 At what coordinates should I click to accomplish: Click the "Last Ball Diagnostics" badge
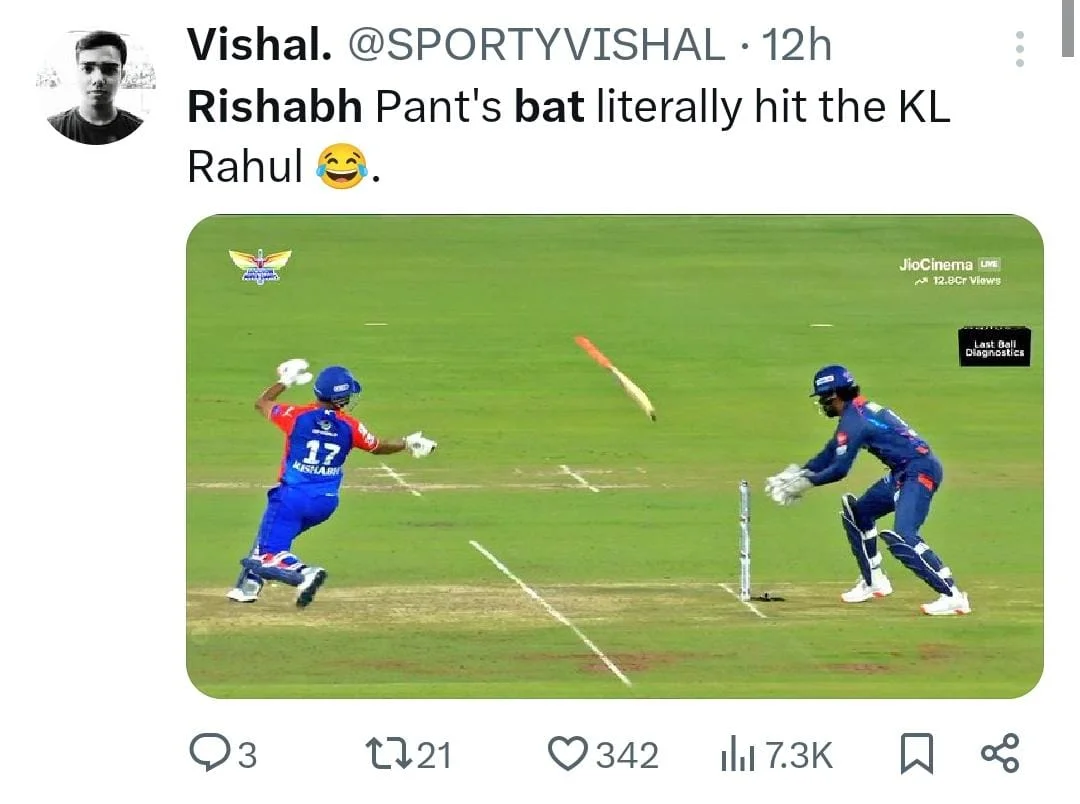click(x=993, y=346)
